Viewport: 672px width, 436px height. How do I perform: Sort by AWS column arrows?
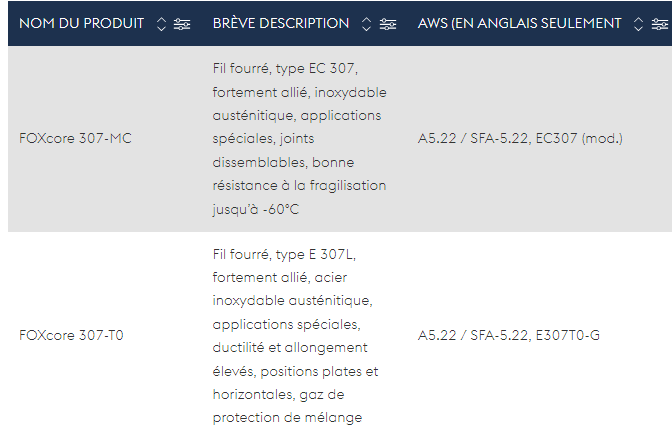point(638,24)
